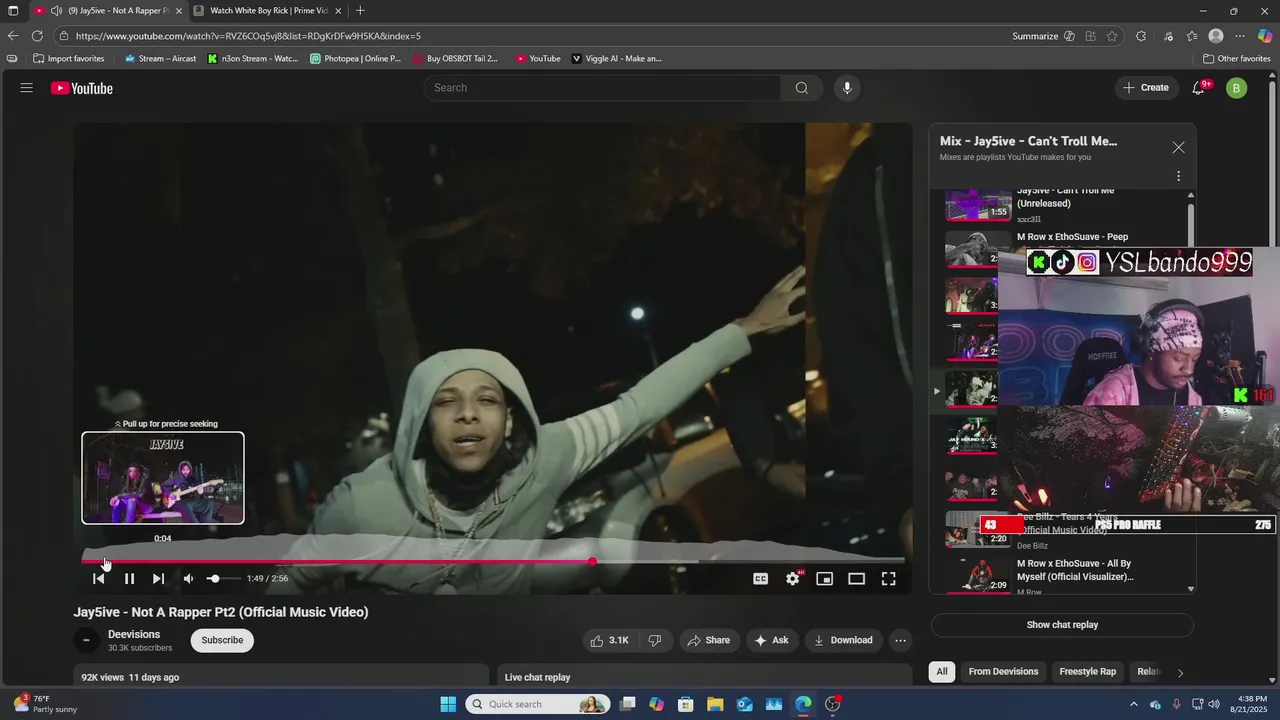Screen dimensions: 1280x720
Task: Open more actions under the video
Action: point(900,640)
